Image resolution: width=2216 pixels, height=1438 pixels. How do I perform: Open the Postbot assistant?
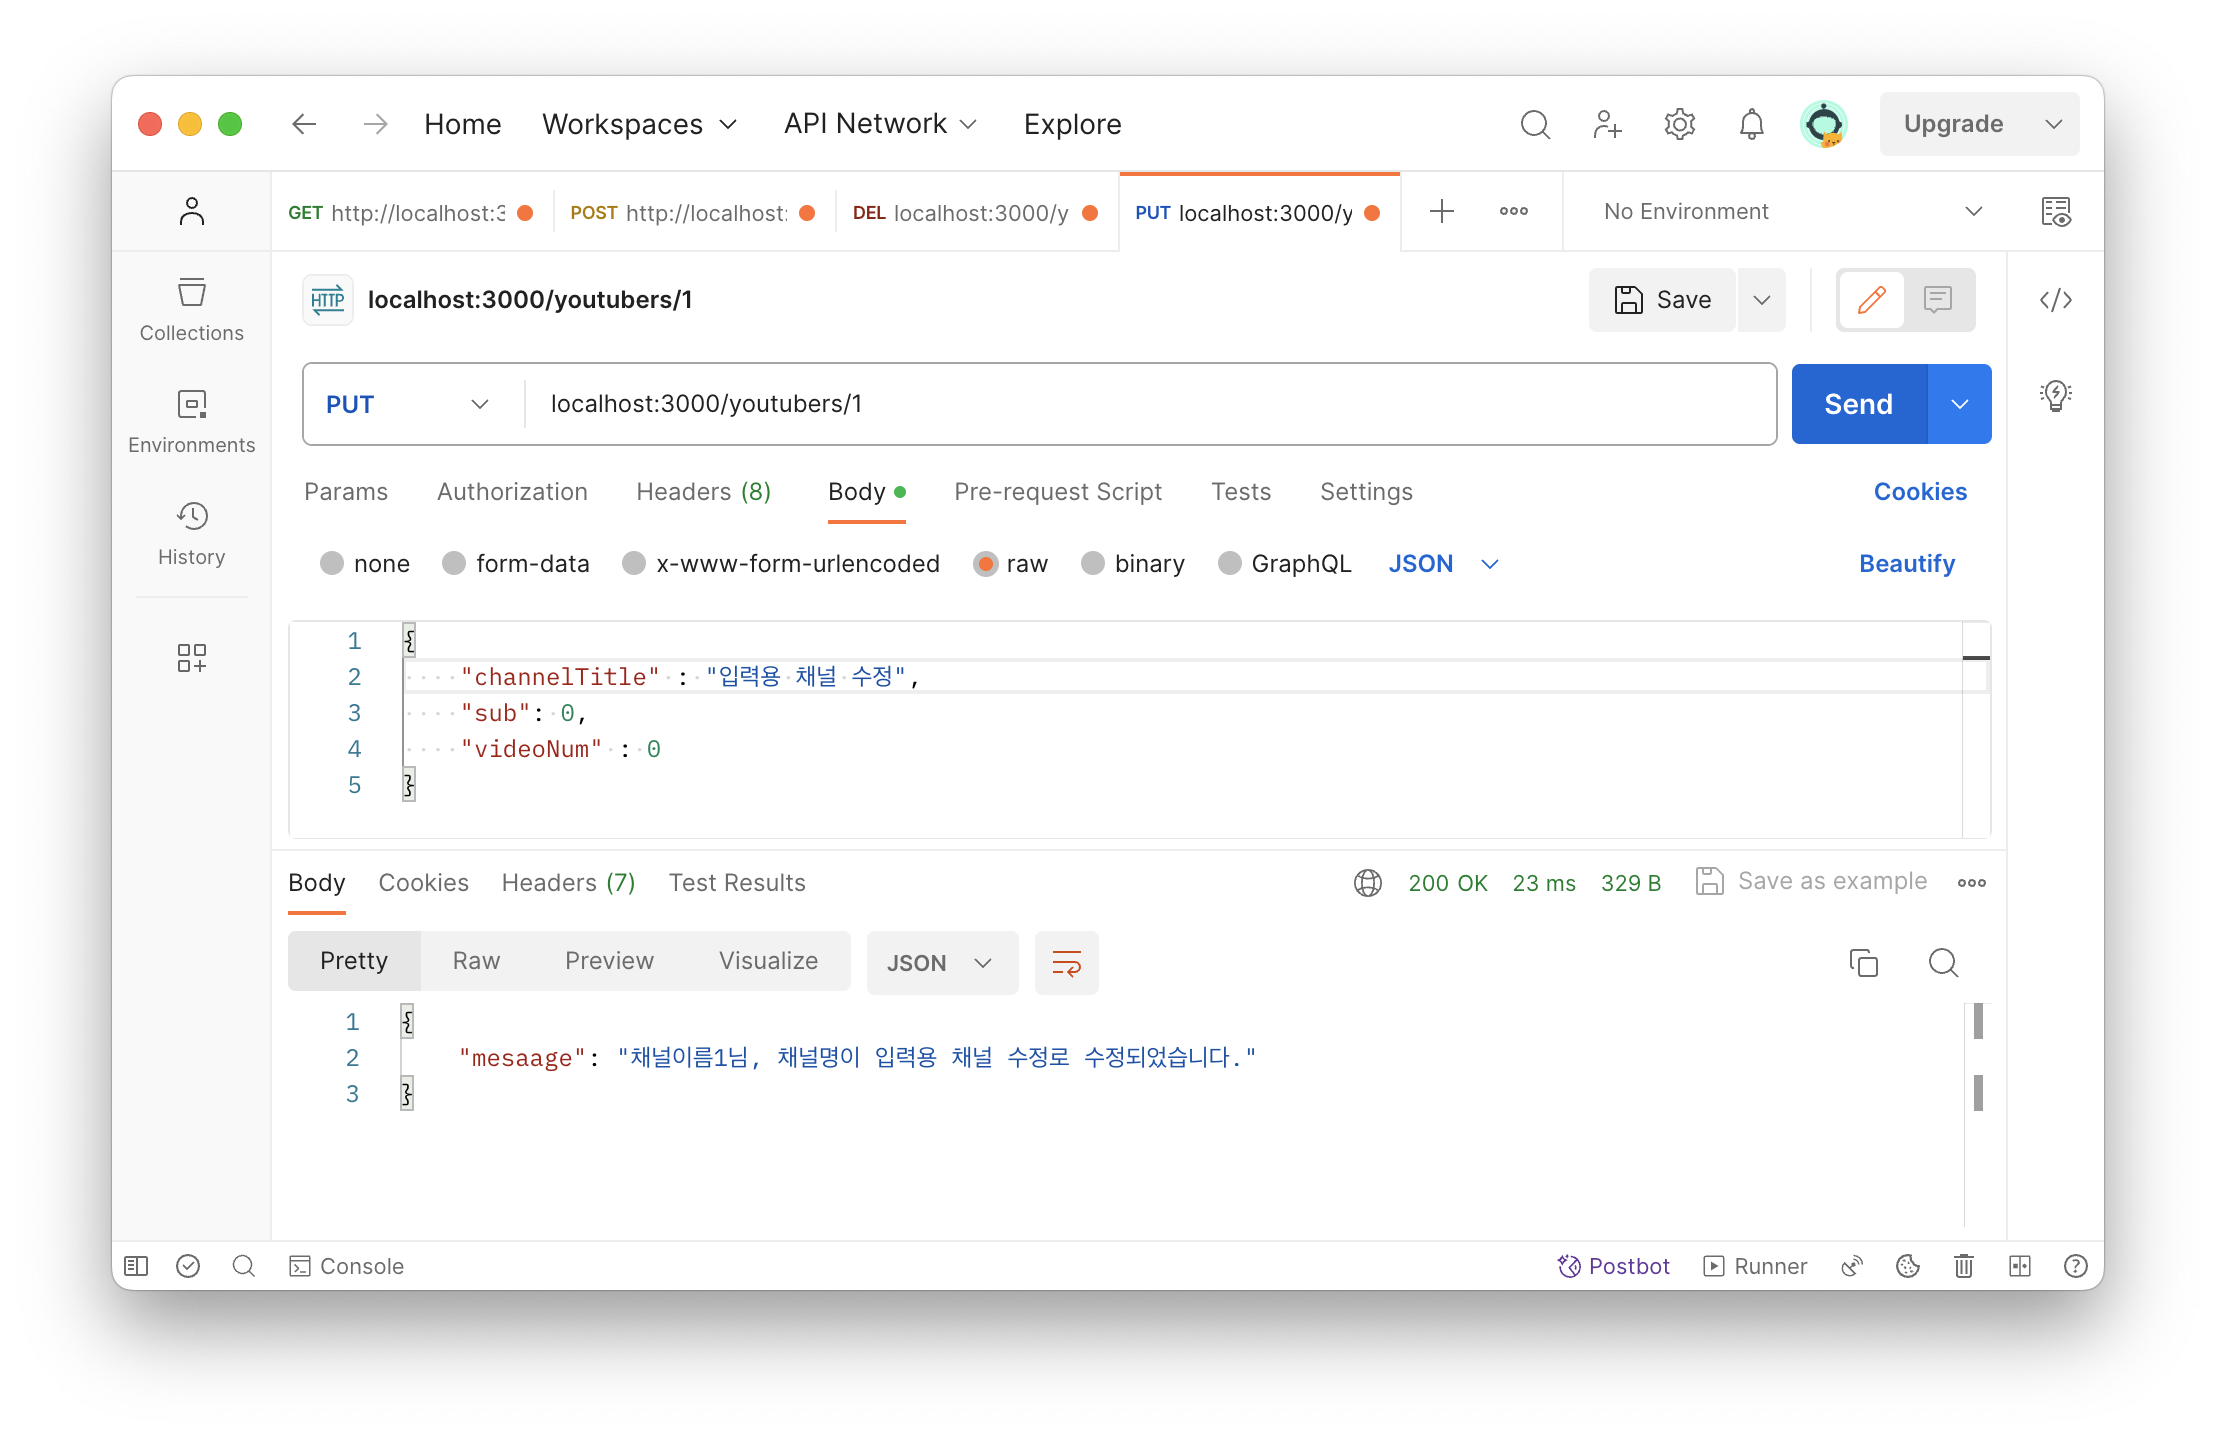[1614, 1266]
